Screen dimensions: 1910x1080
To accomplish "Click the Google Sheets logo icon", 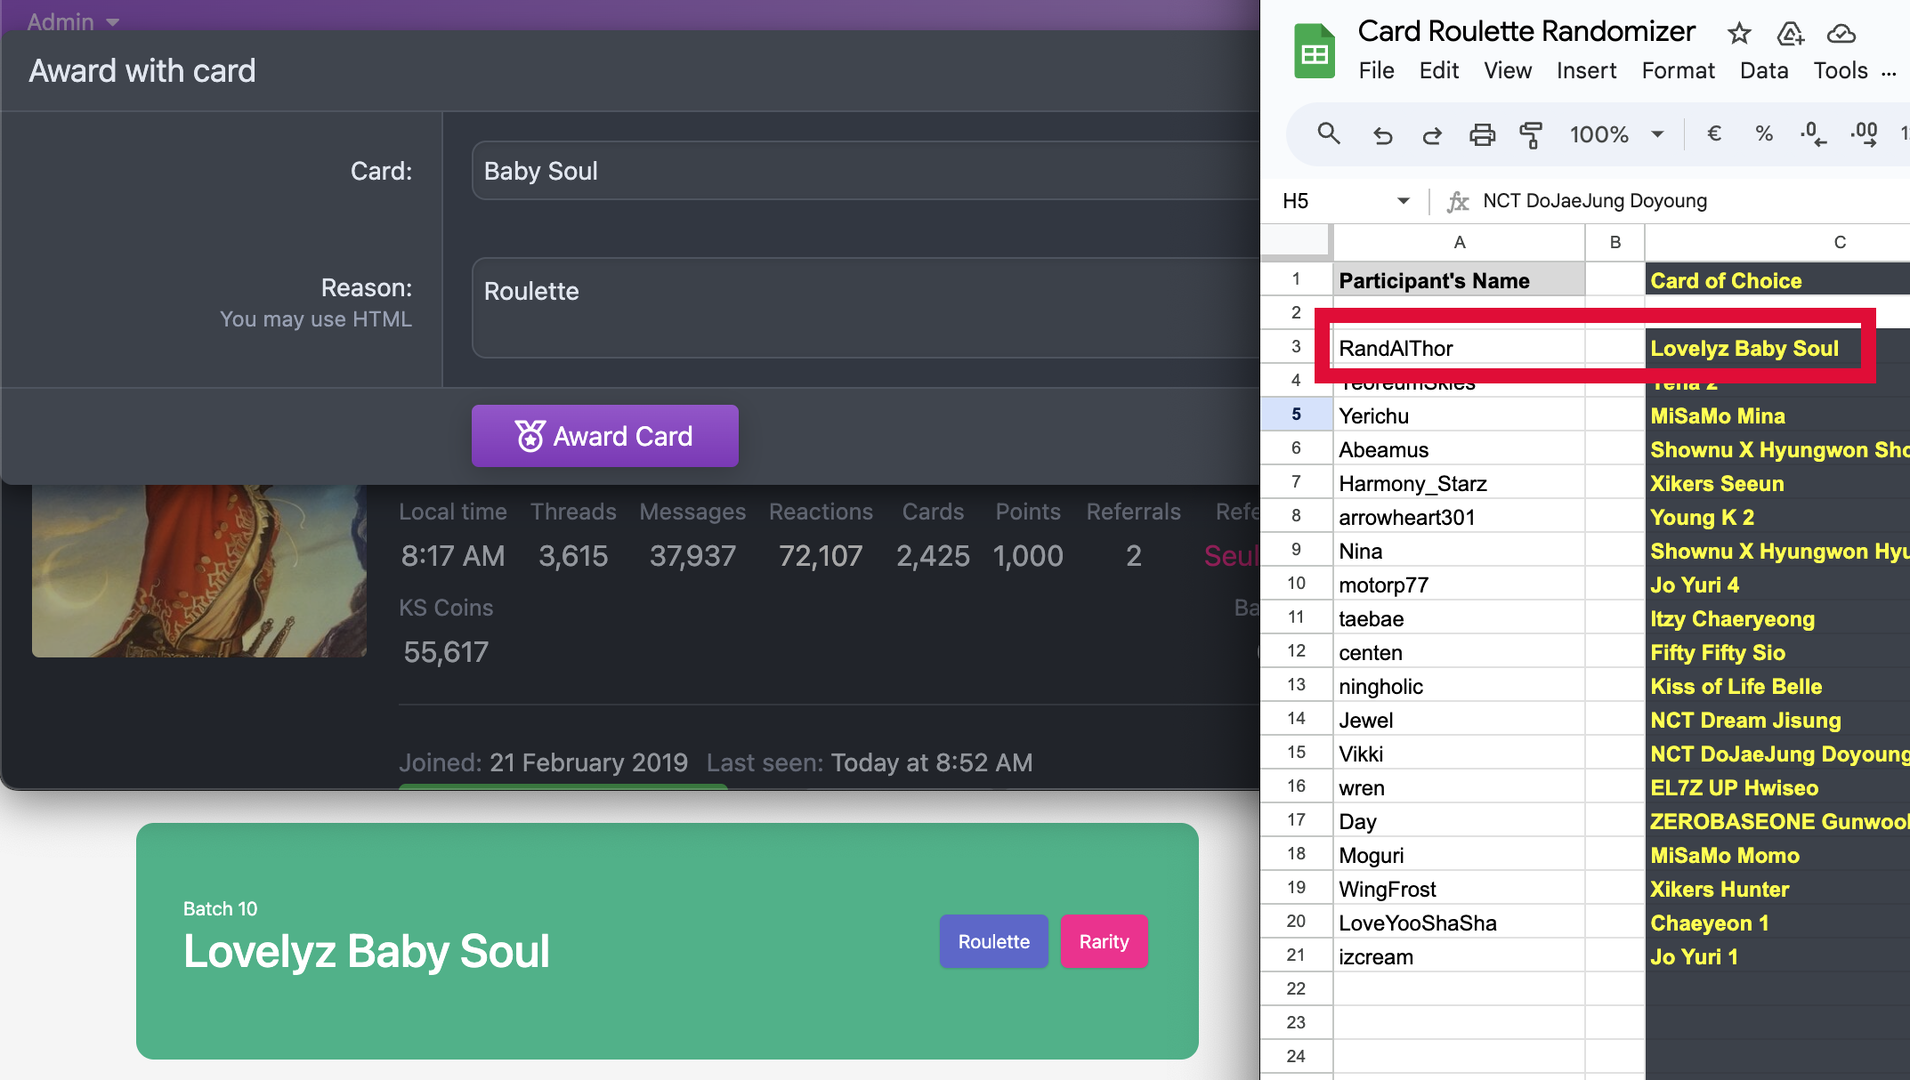I will pyautogui.click(x=1314, y=51).
